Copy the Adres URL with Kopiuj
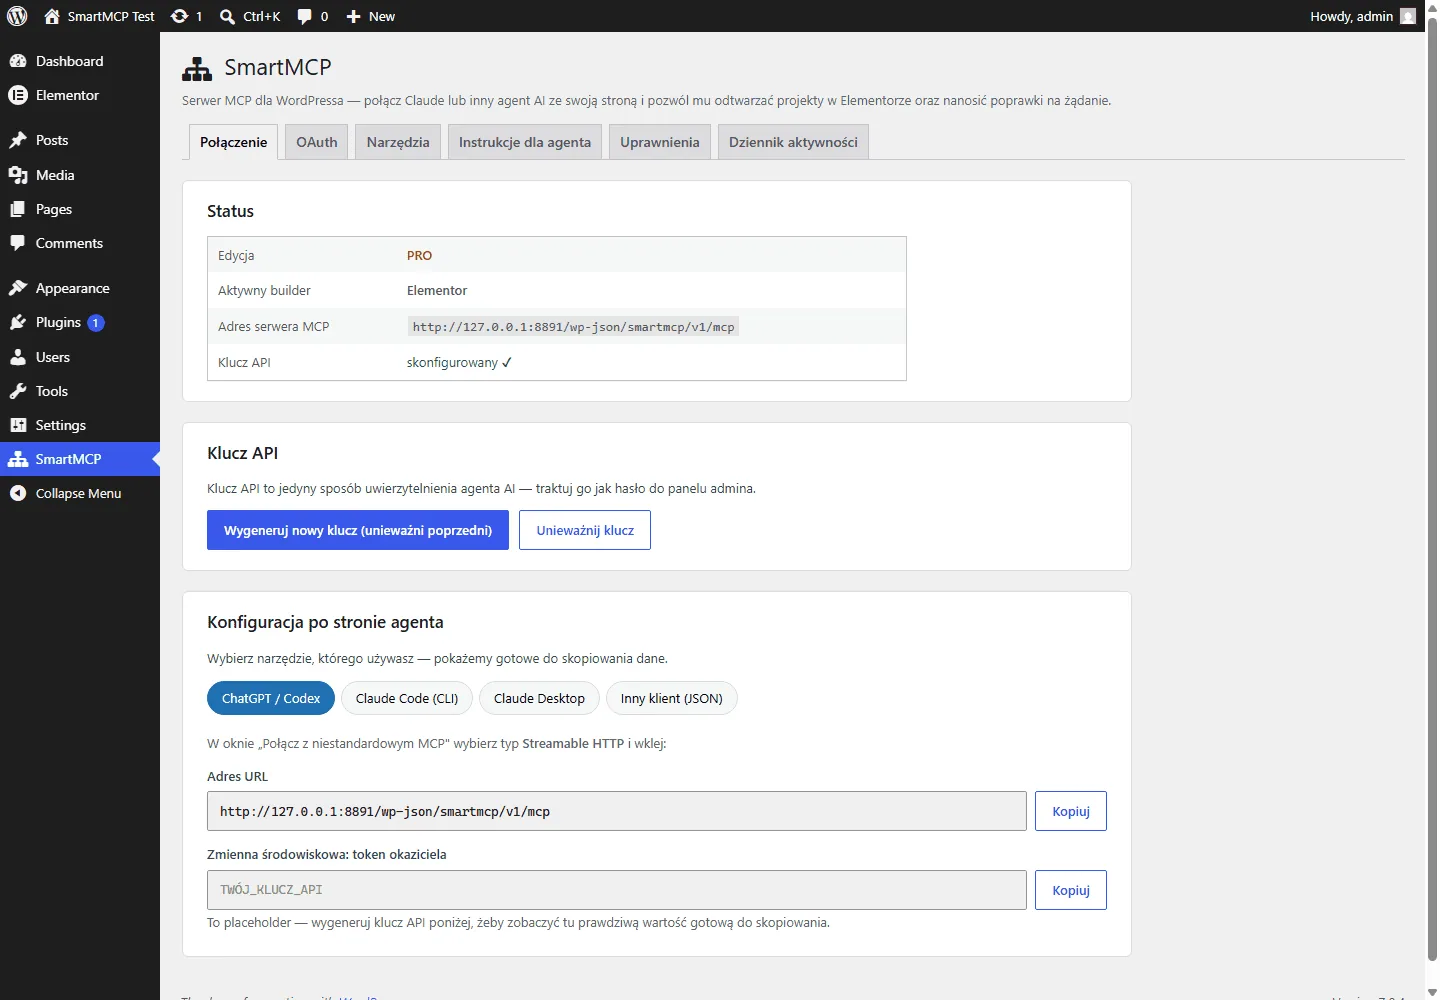This screenshot has width=1440, height=1000. tap(1071, 811)
